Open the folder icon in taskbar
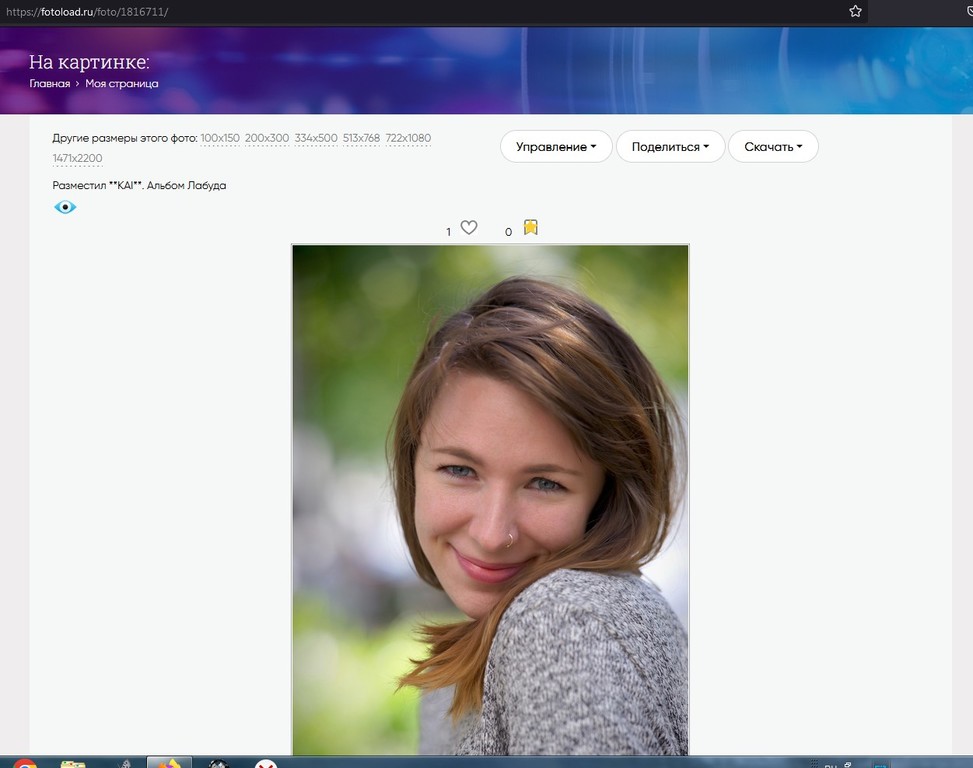This screenshot has height=768, width=973. click(73, 764)
